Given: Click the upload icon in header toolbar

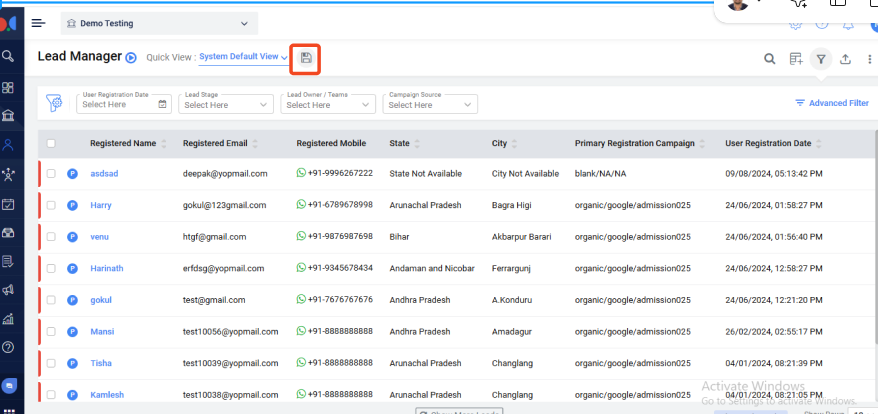Looking at the screenshot, I should point(845,59).
